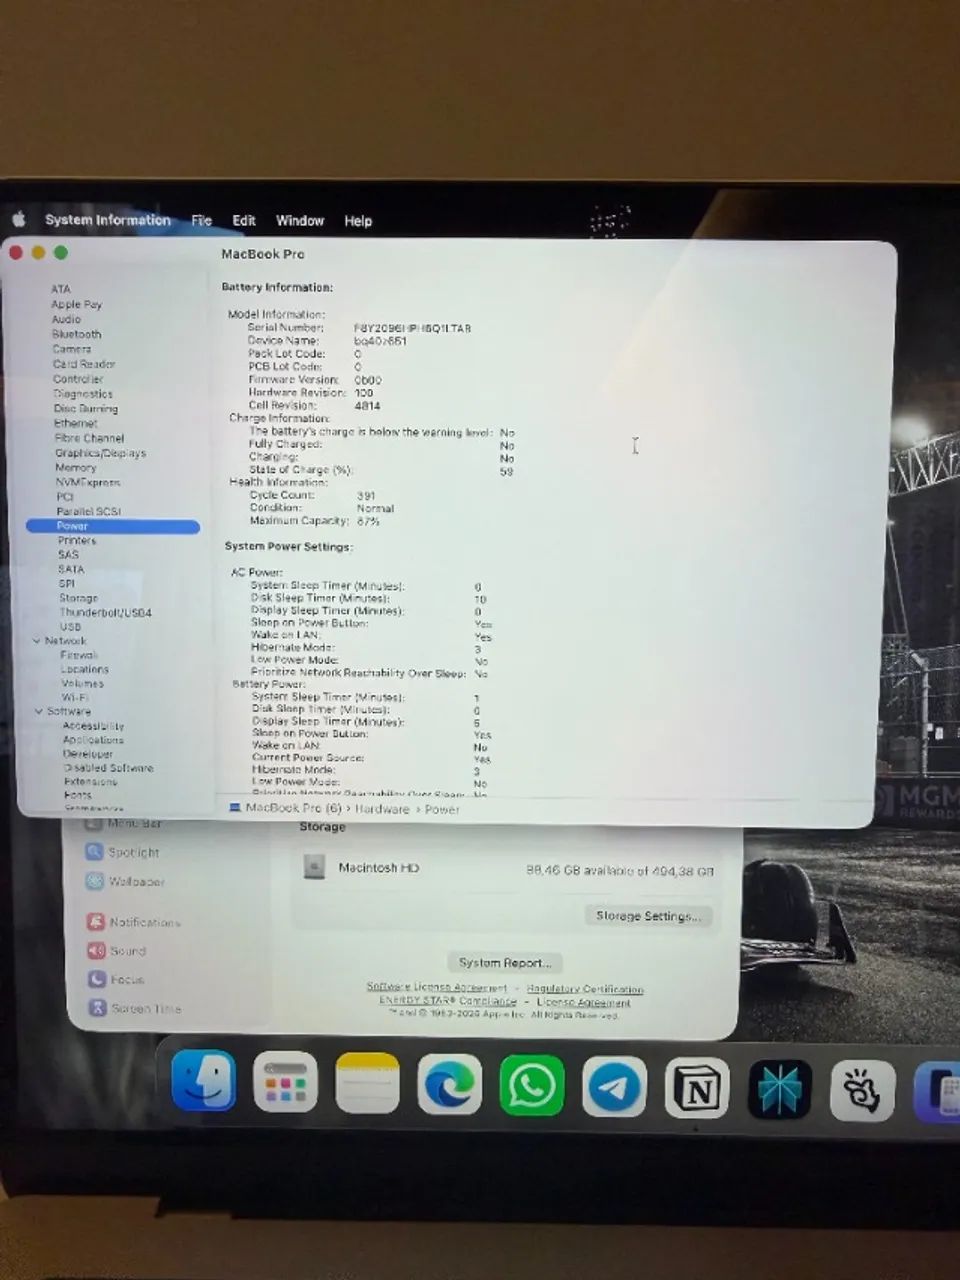Open the Help menu
The image size is (960, 1280).
tap(358, 221)
